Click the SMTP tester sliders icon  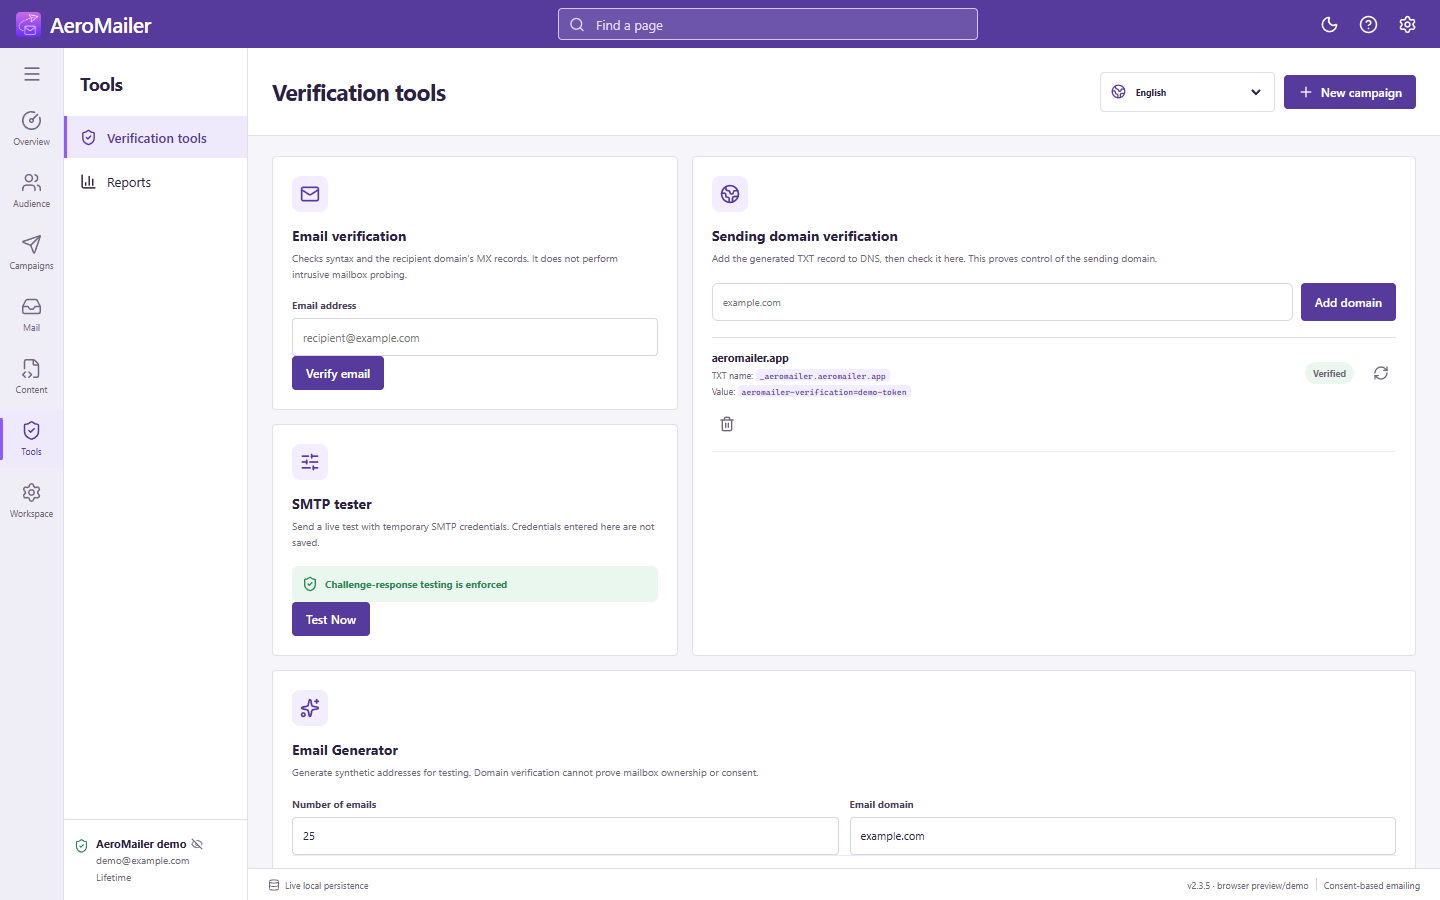tap(310, 462)
